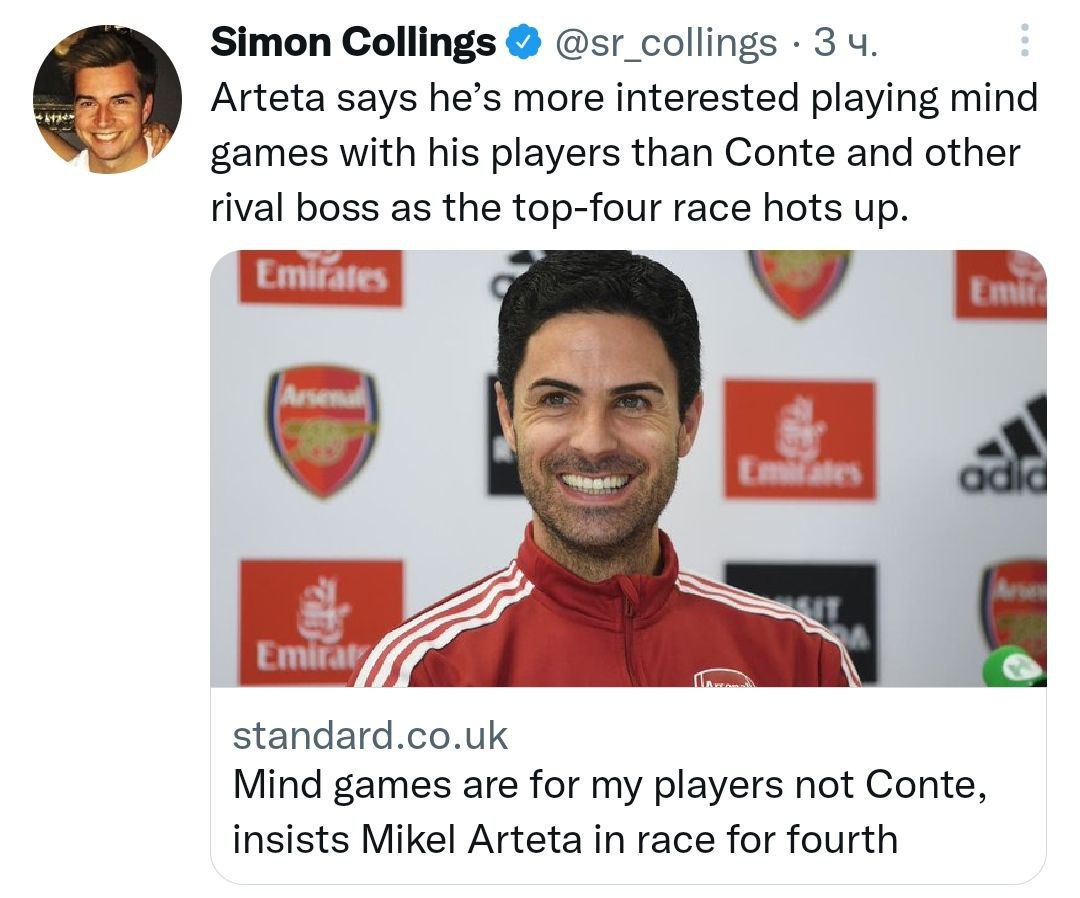1080x898 pixels.
Task: Click the Emirates square beside the Adidas logo
Action: coord(799,439)
